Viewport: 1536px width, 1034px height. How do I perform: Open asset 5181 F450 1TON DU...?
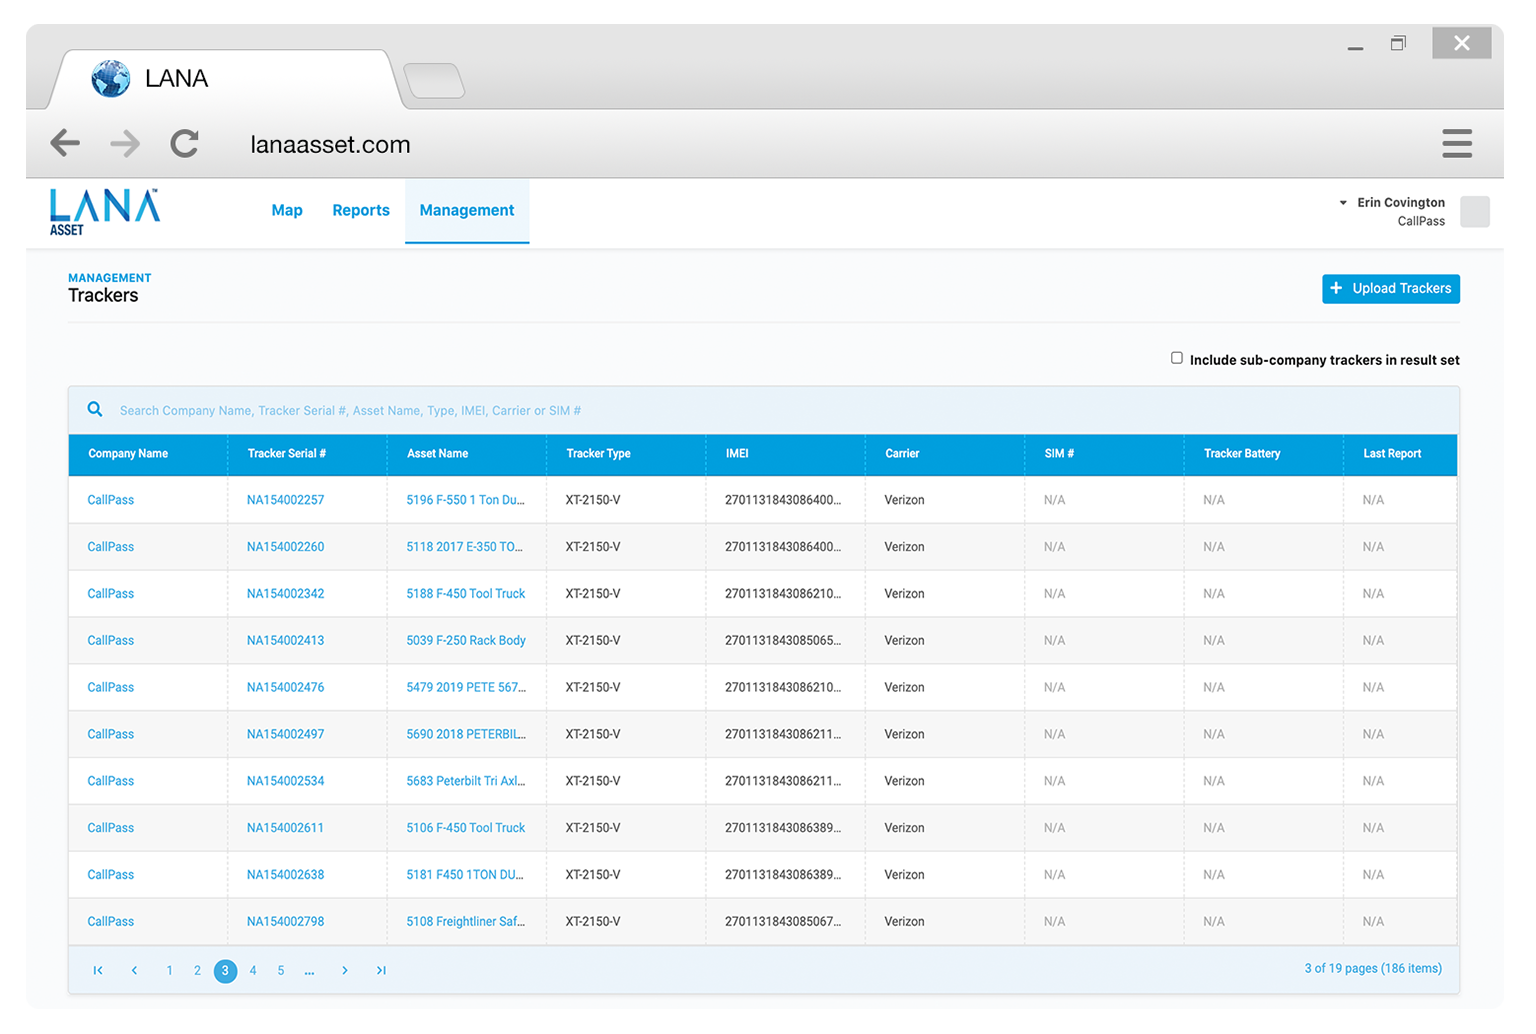pos(465,875)
